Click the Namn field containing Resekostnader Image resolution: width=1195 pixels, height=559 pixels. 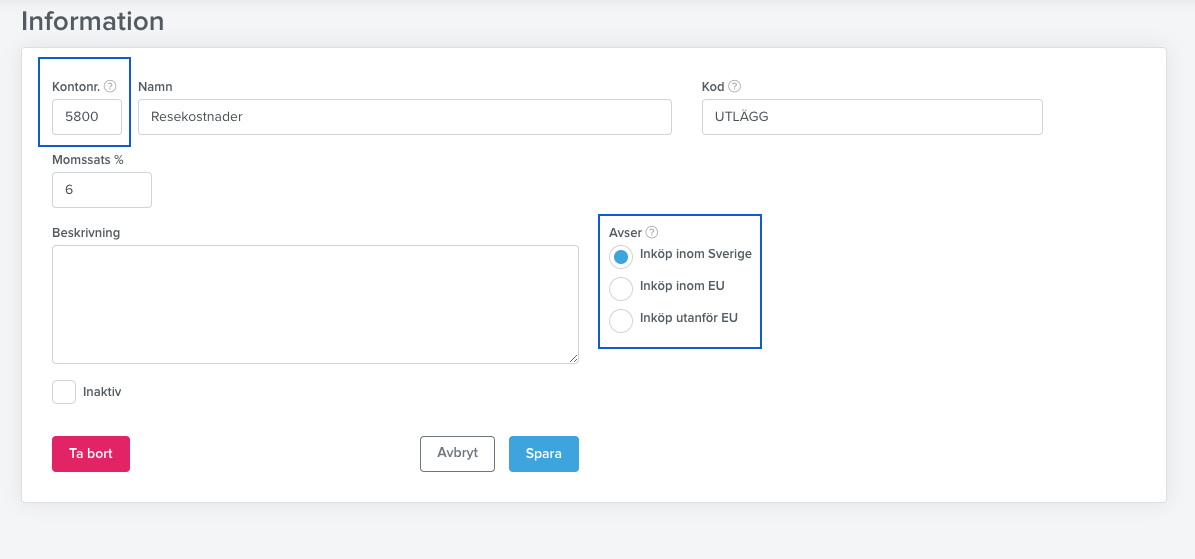click(x=405, y=117)
